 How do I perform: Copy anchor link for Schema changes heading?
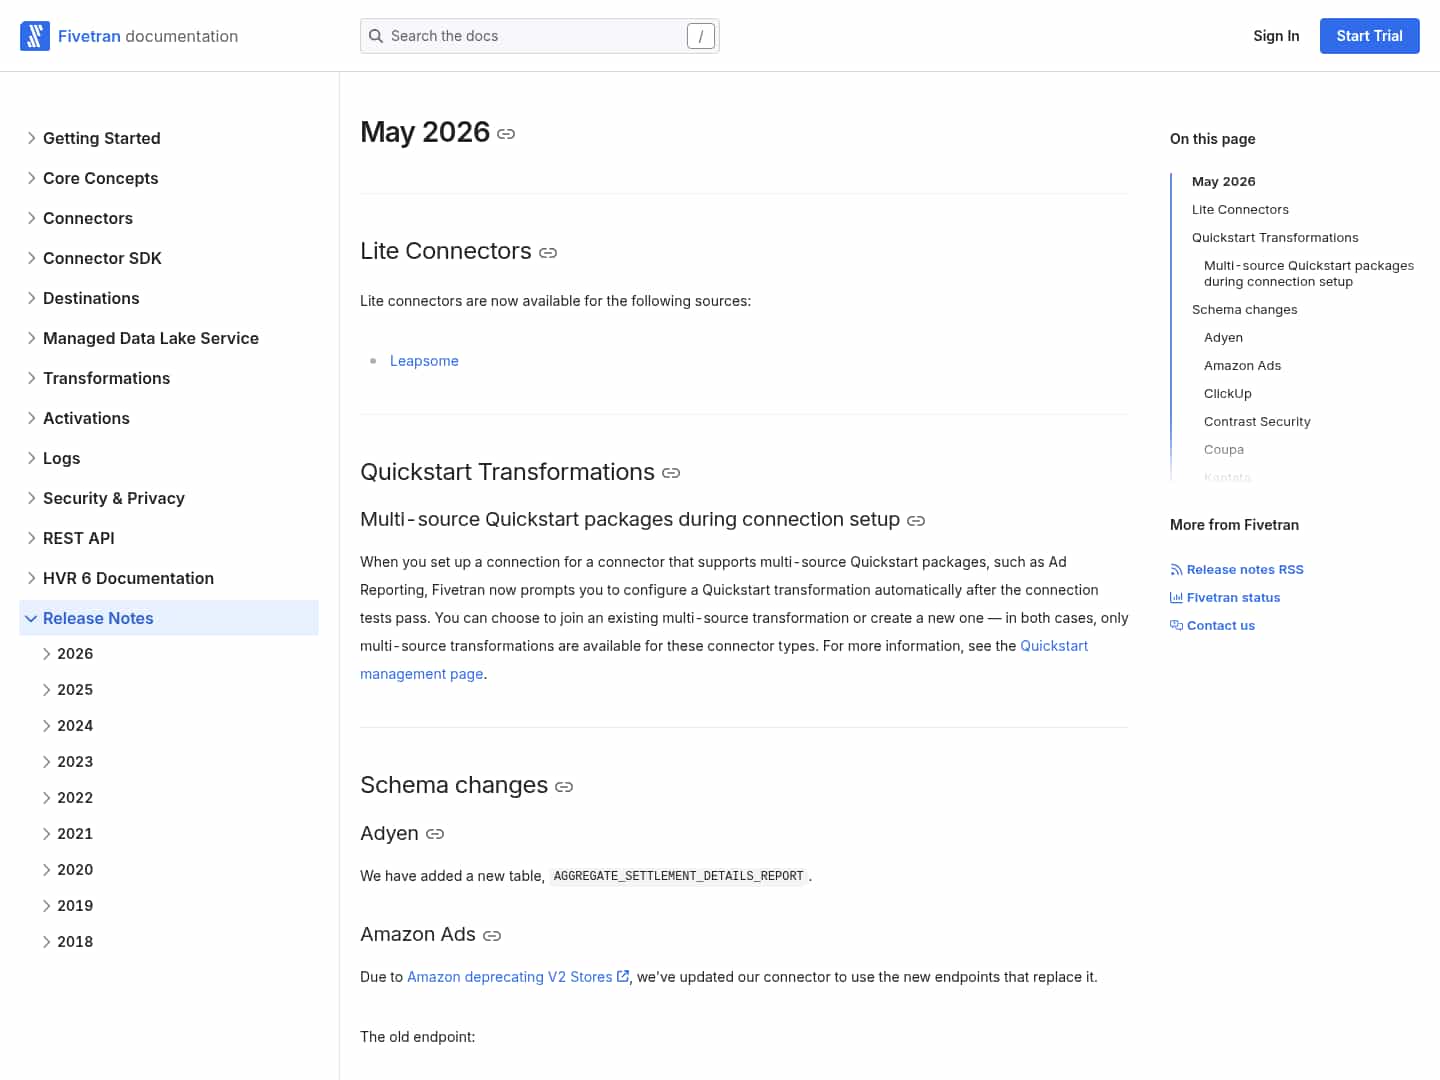(564, 787)
